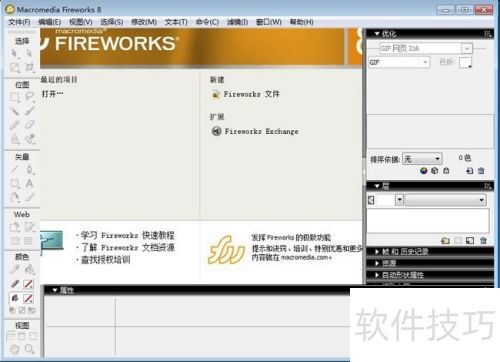This screenshot has height=362, width=500.
Task: Select the vector Line tool
Action: tap(14, 169)
